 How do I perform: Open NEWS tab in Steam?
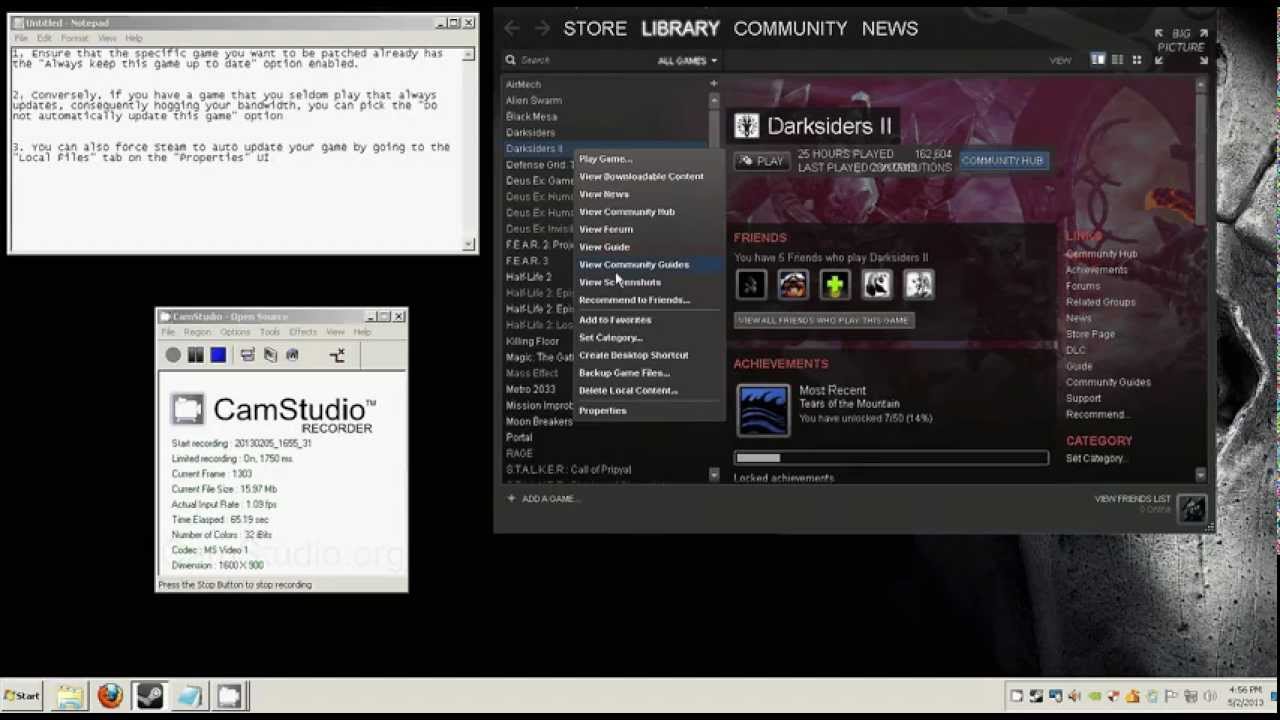coord(889,29)
